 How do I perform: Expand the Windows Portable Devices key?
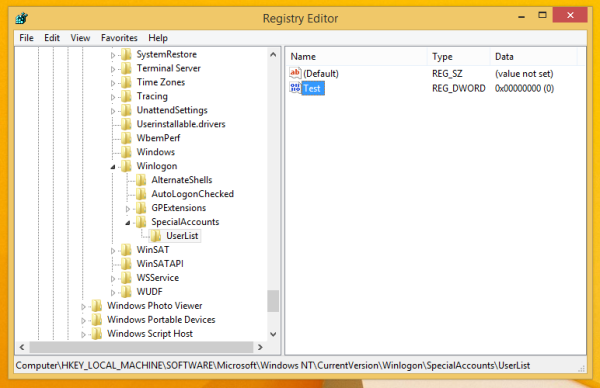[83, 321]
